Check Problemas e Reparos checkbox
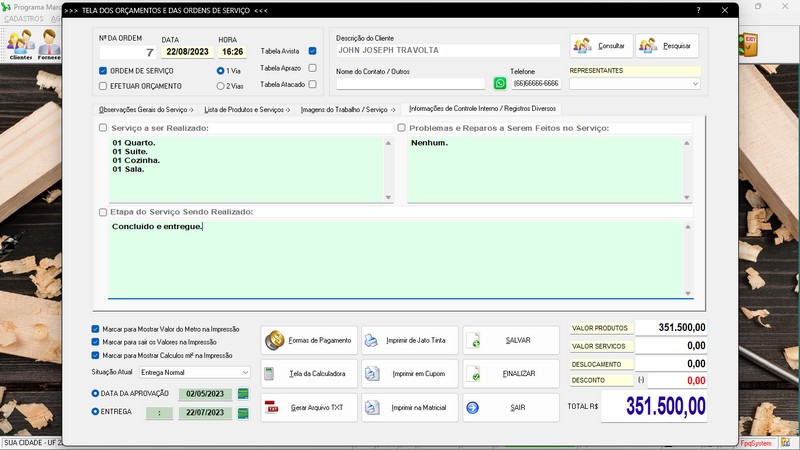 pyautogui.click(x=402, y=128)
